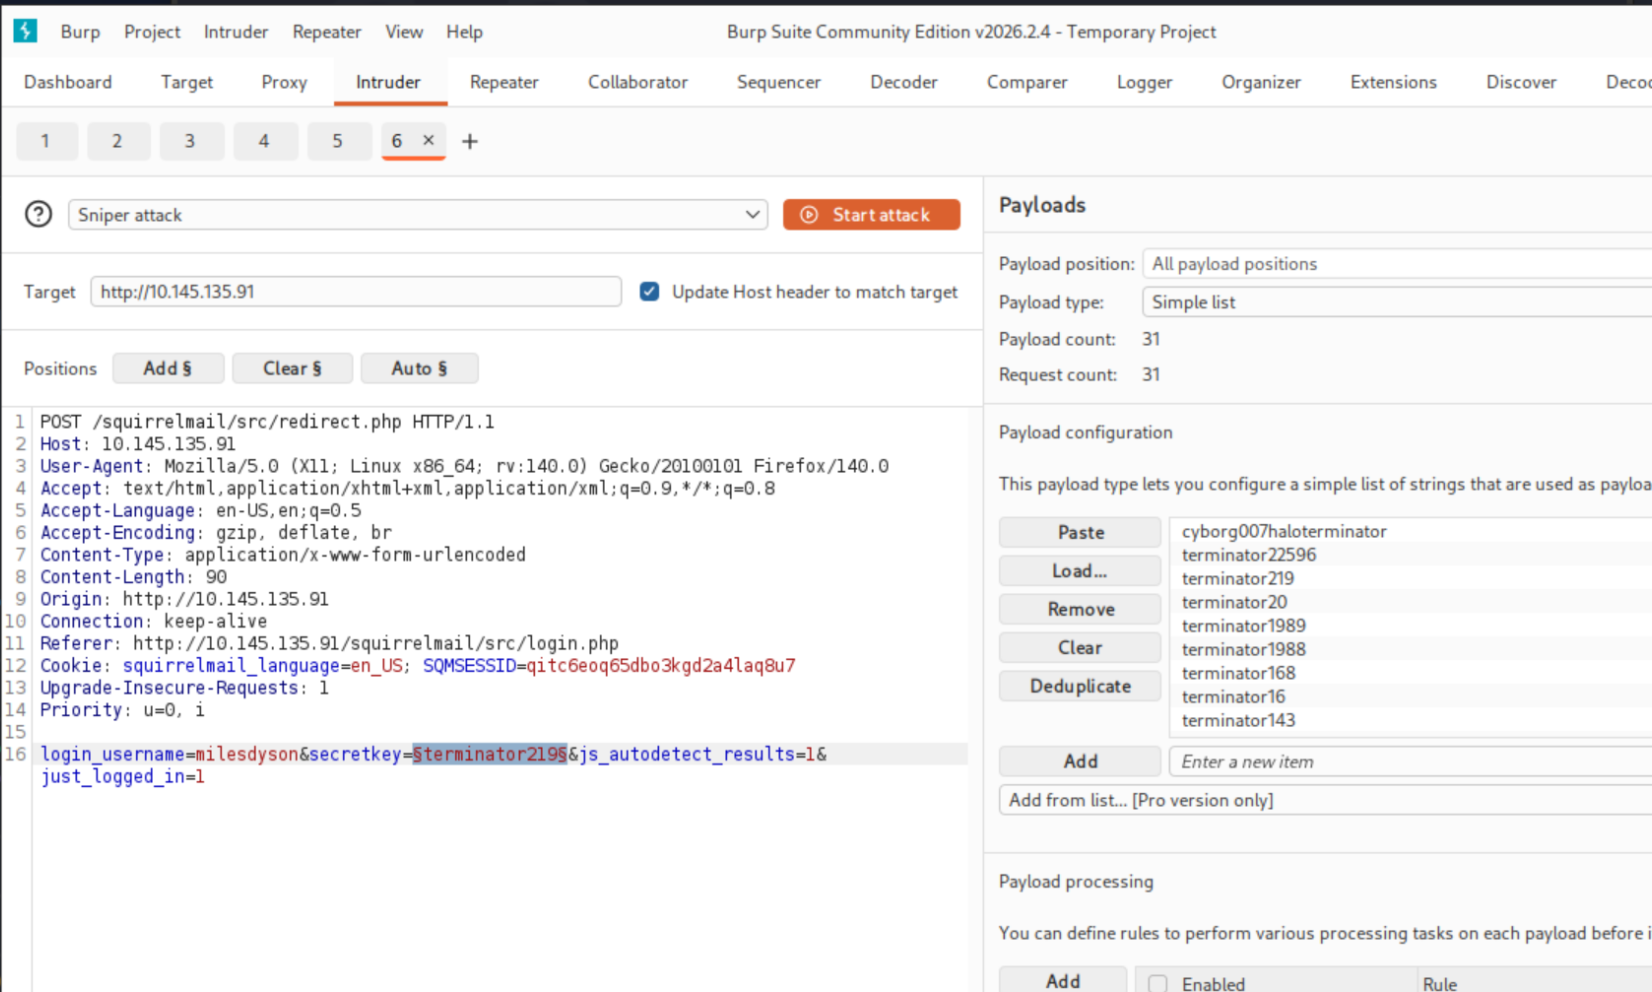Select Intruder attack tab 5
Screen dimensions: 1652x992
[338, 141]
